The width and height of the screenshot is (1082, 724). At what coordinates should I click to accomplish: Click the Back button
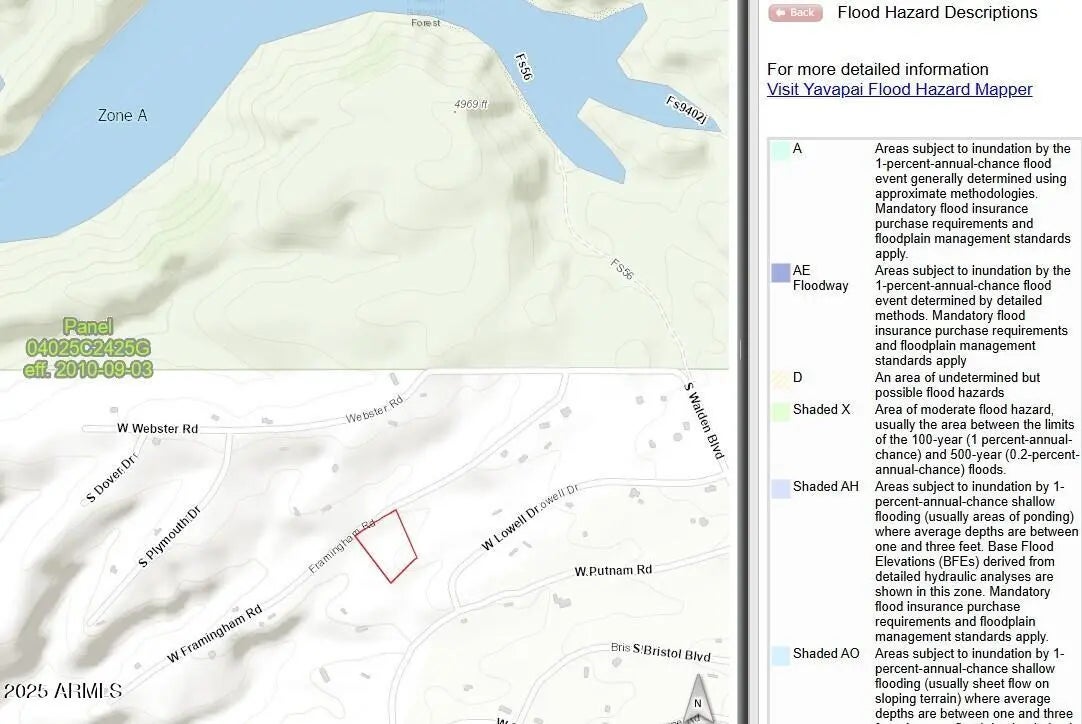pos(795,13)
